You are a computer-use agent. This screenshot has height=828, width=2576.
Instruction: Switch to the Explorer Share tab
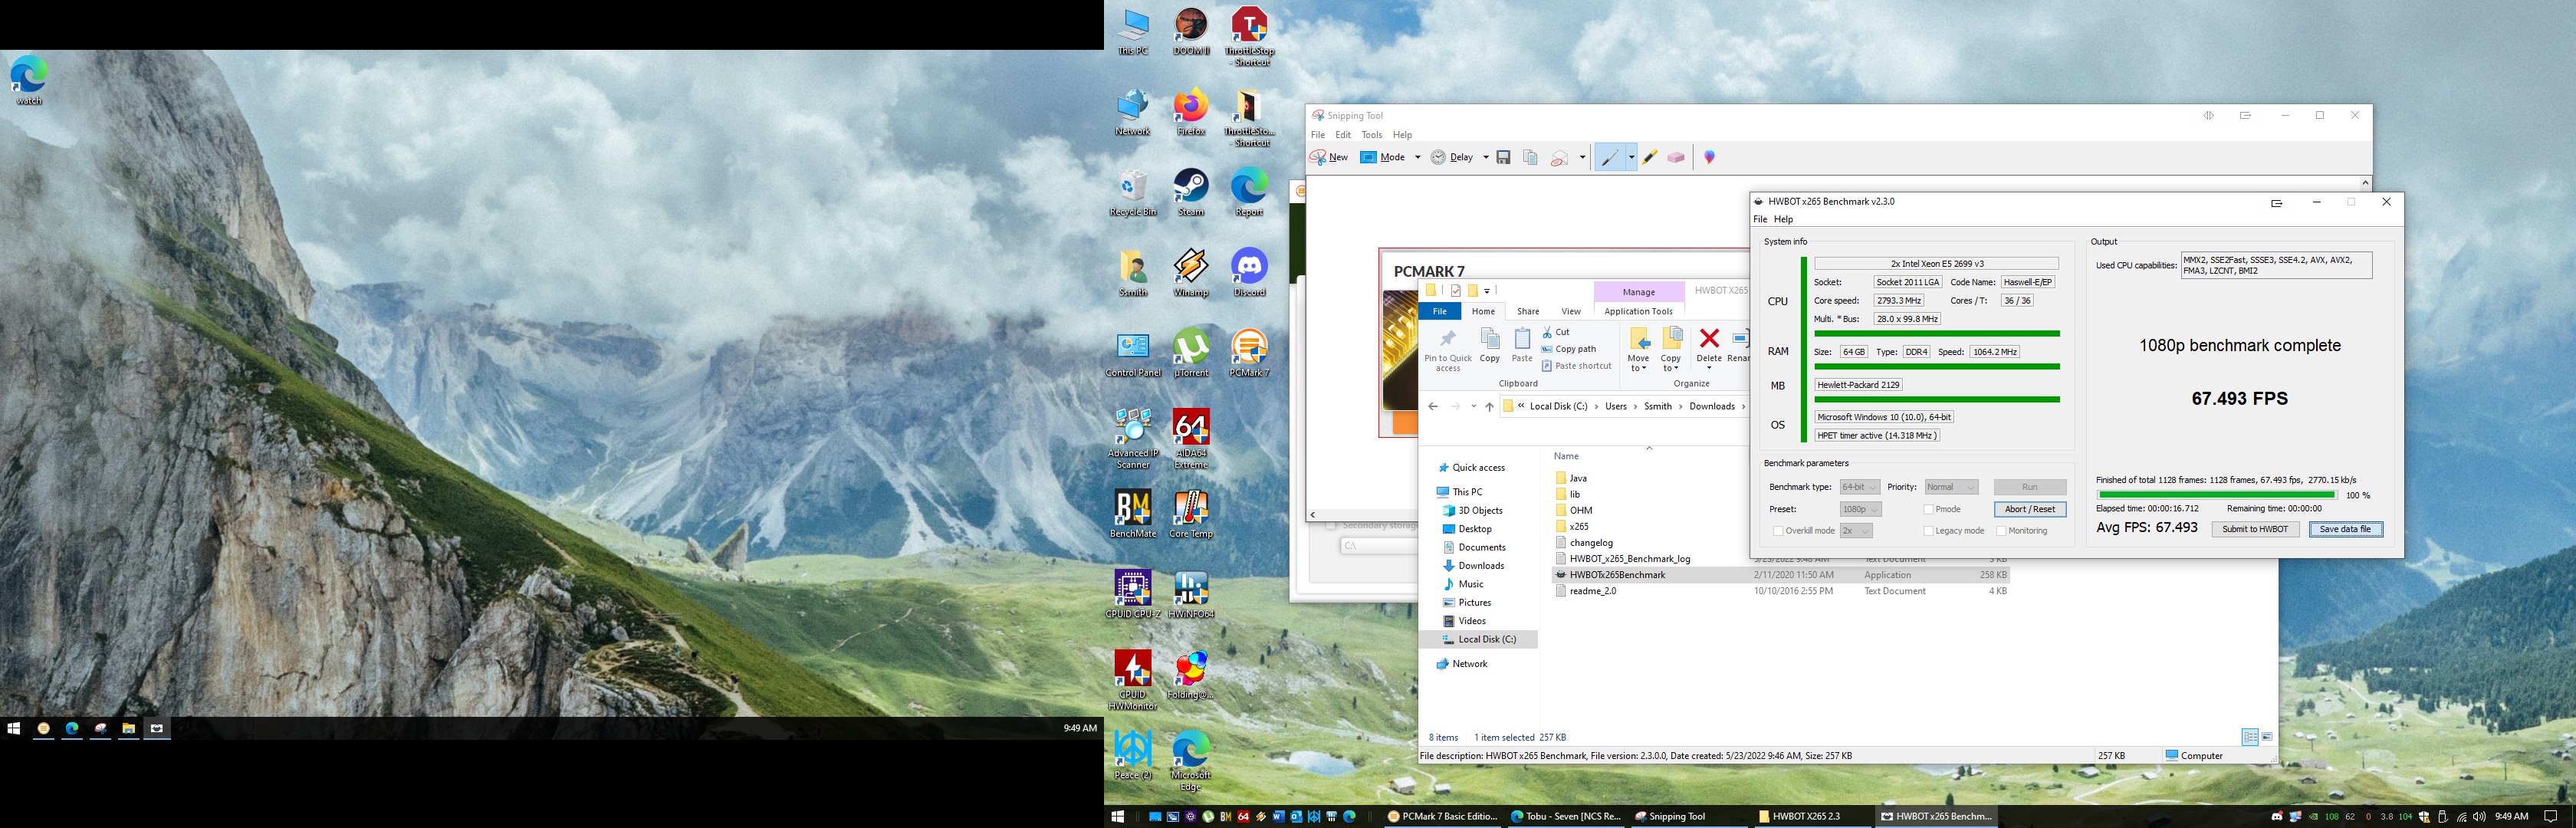pos(1528,312)
